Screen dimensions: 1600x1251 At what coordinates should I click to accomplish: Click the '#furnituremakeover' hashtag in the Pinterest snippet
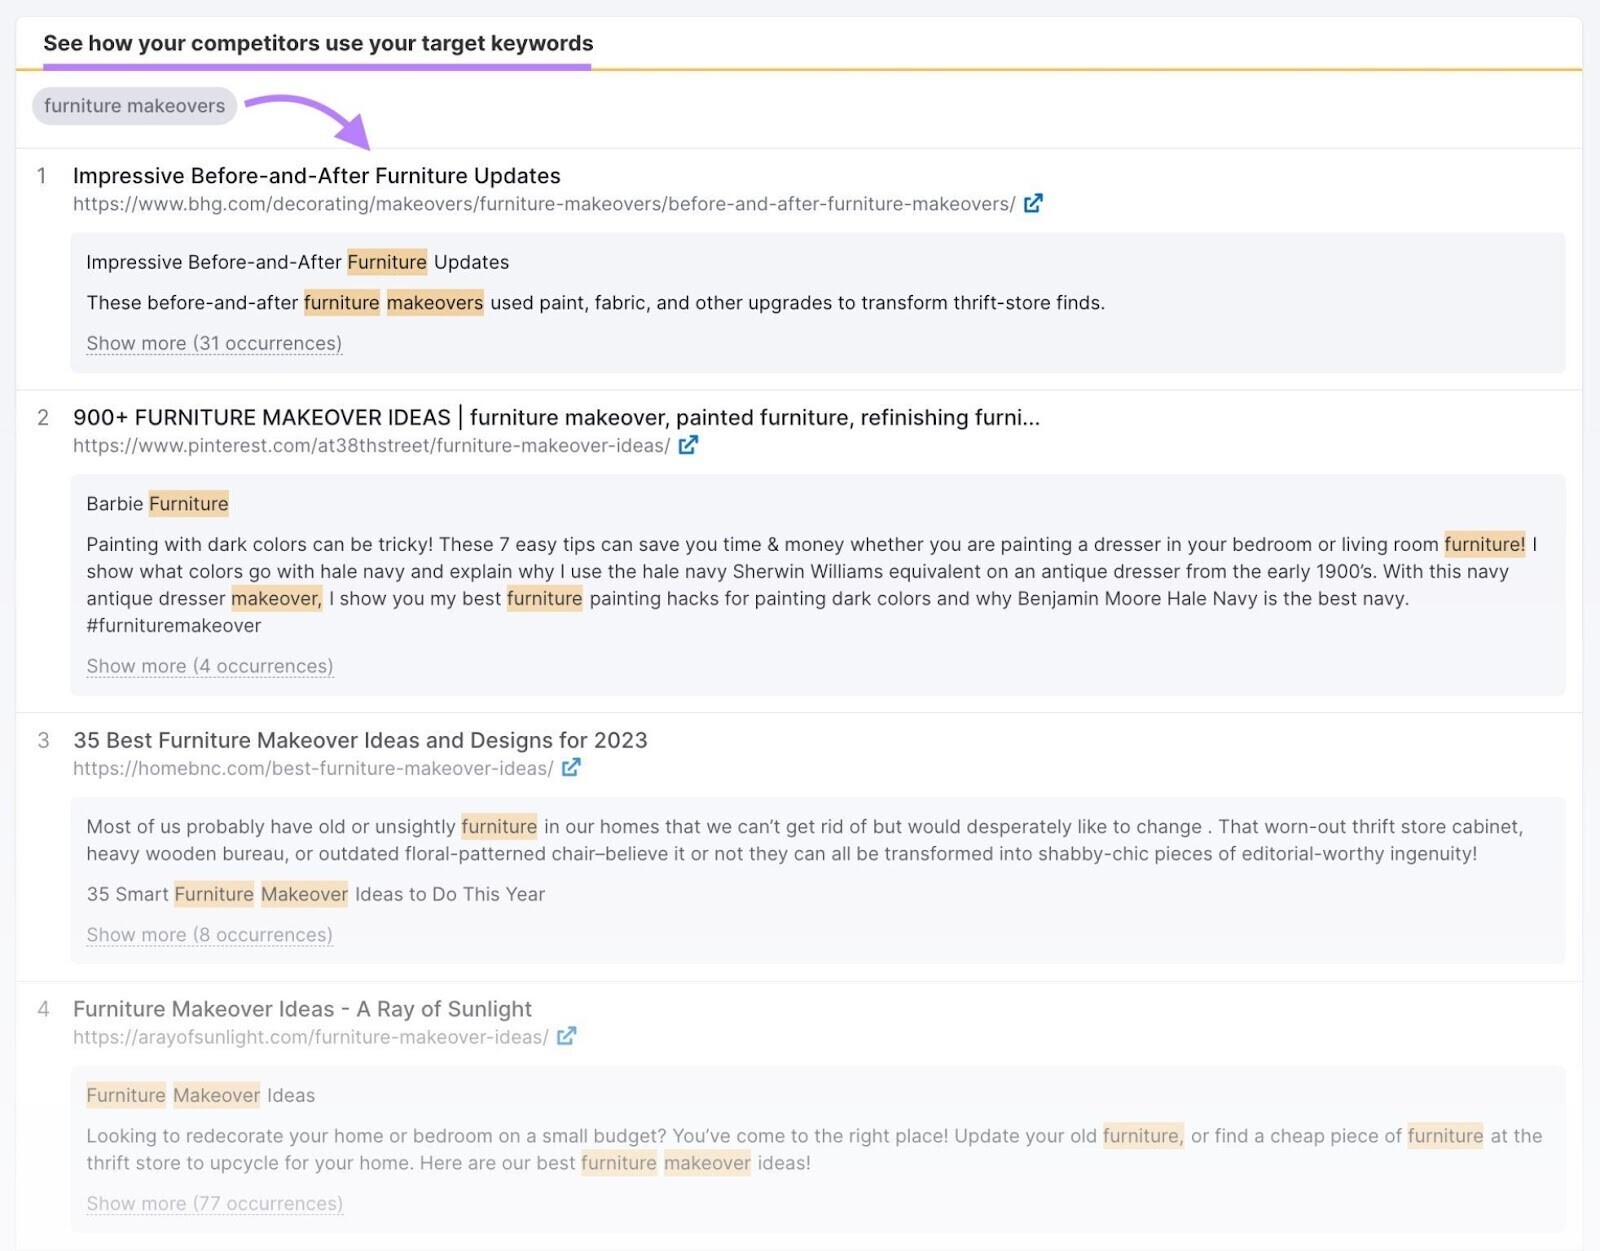pos(172,625)
